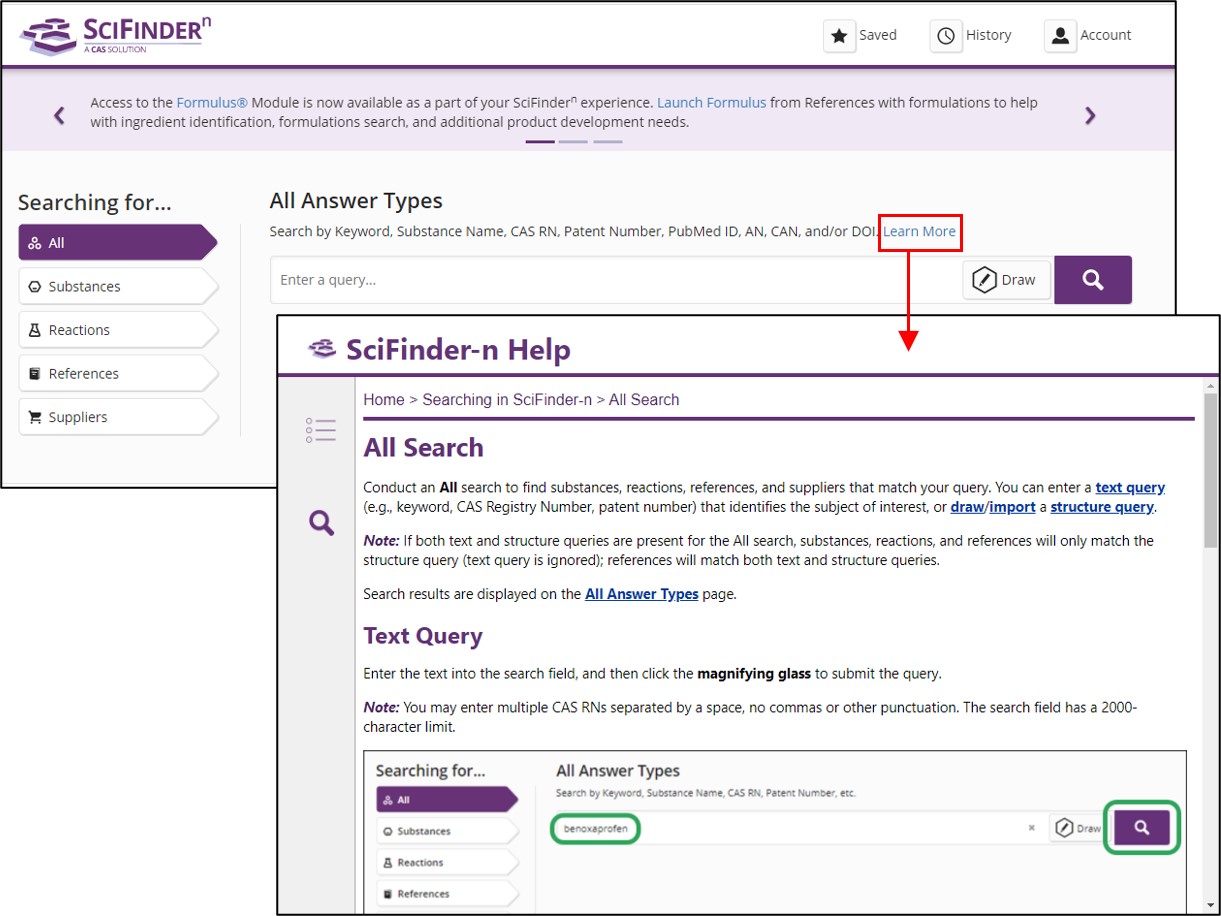Screen dimensions: 1221x916
Task: Select Reactions search type
Action: pyautogui.click(x=117, y=330)
